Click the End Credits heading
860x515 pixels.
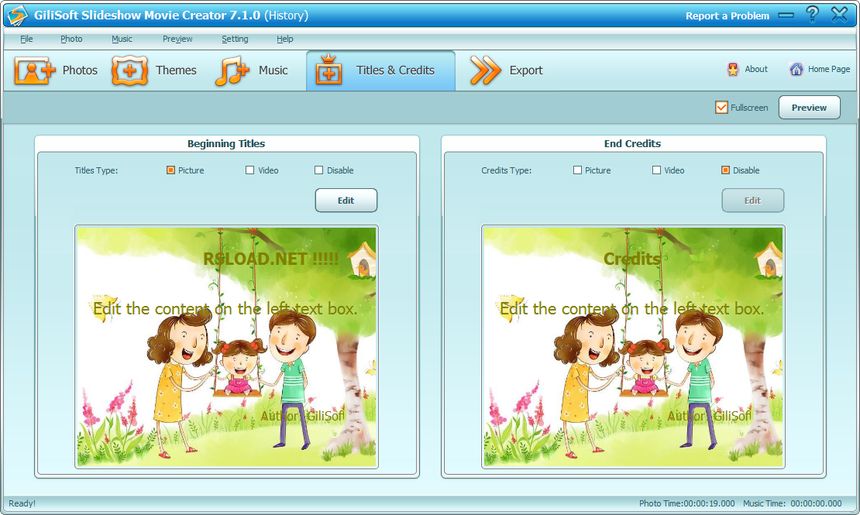coord(632,144)
